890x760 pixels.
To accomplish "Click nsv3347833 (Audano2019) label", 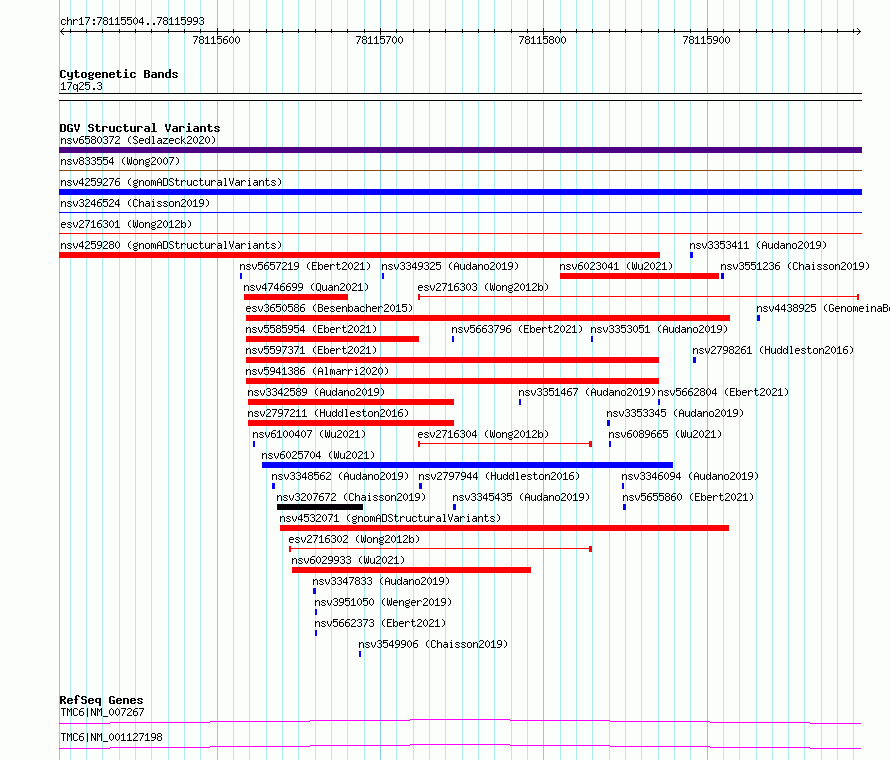I will [x=381, y=581].
